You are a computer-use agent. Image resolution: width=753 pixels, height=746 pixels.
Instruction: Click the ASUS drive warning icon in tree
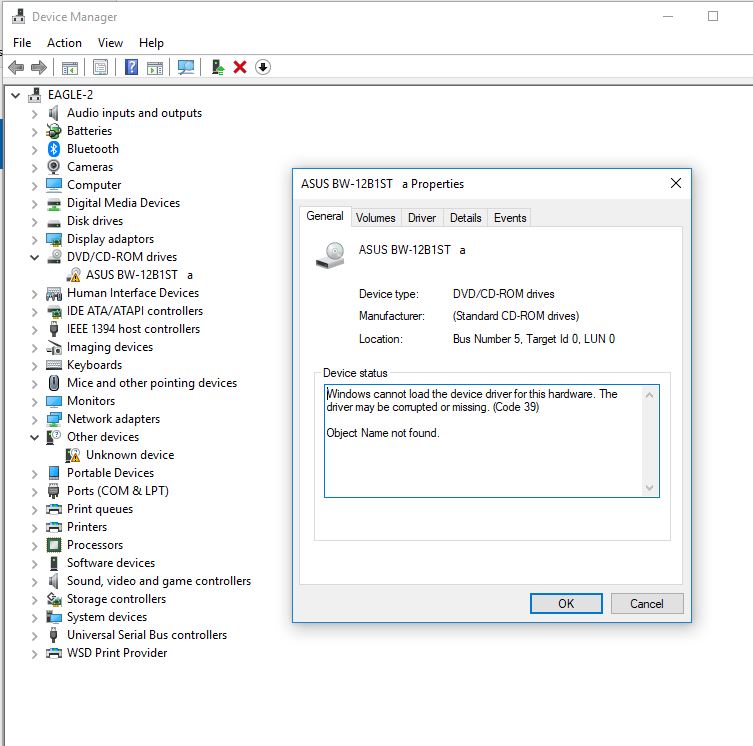pos(73,275)
